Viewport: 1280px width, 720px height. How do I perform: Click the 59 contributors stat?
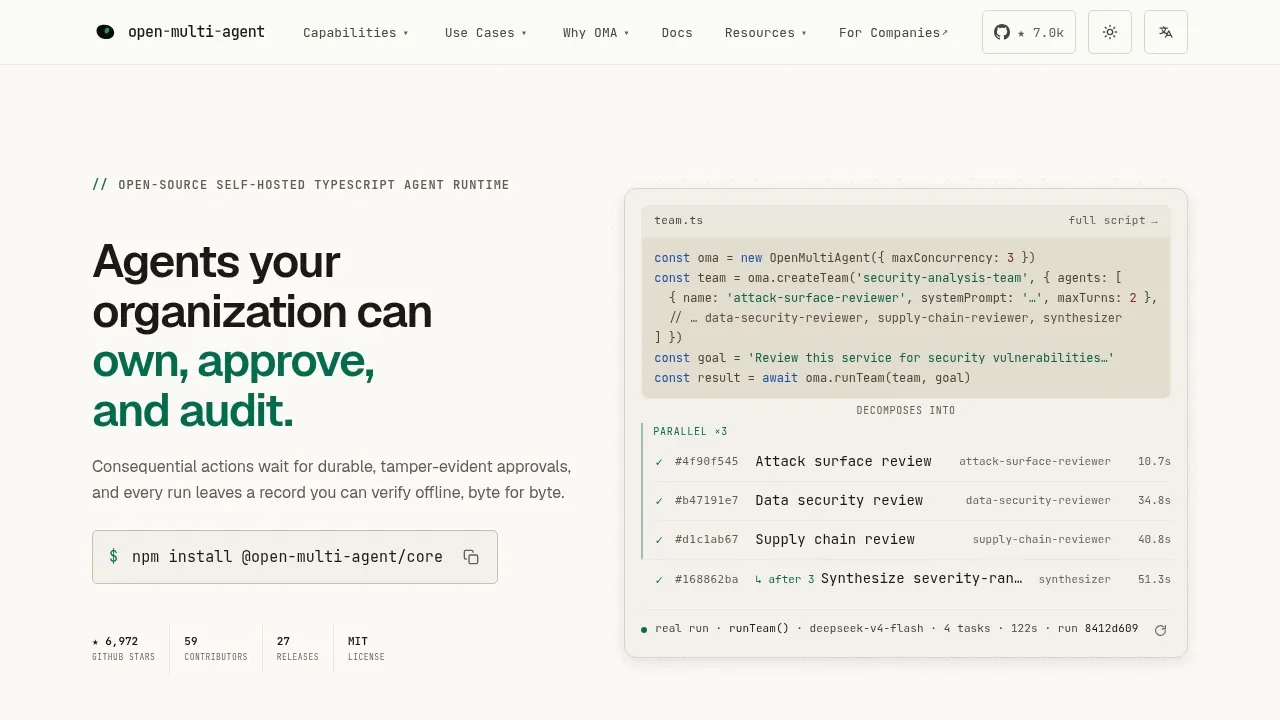(216, 648)
